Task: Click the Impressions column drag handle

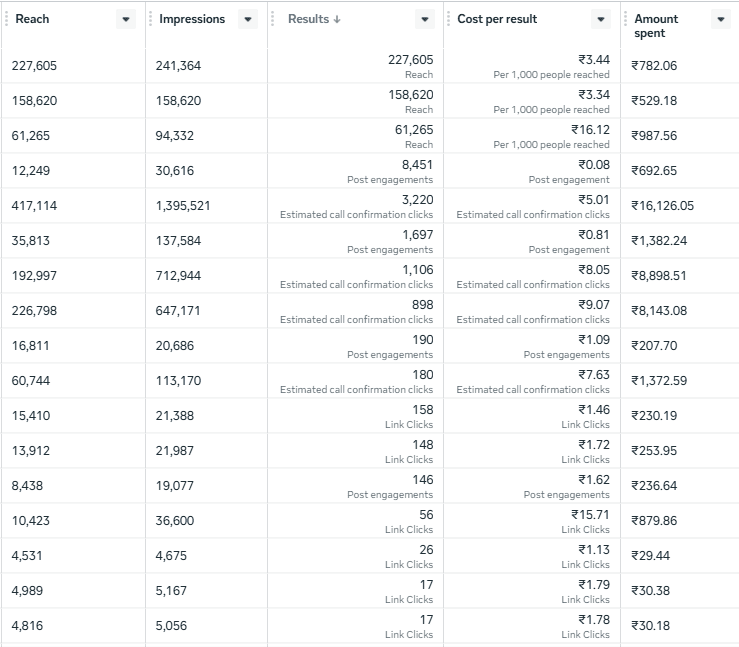Action: coord(150,19)
